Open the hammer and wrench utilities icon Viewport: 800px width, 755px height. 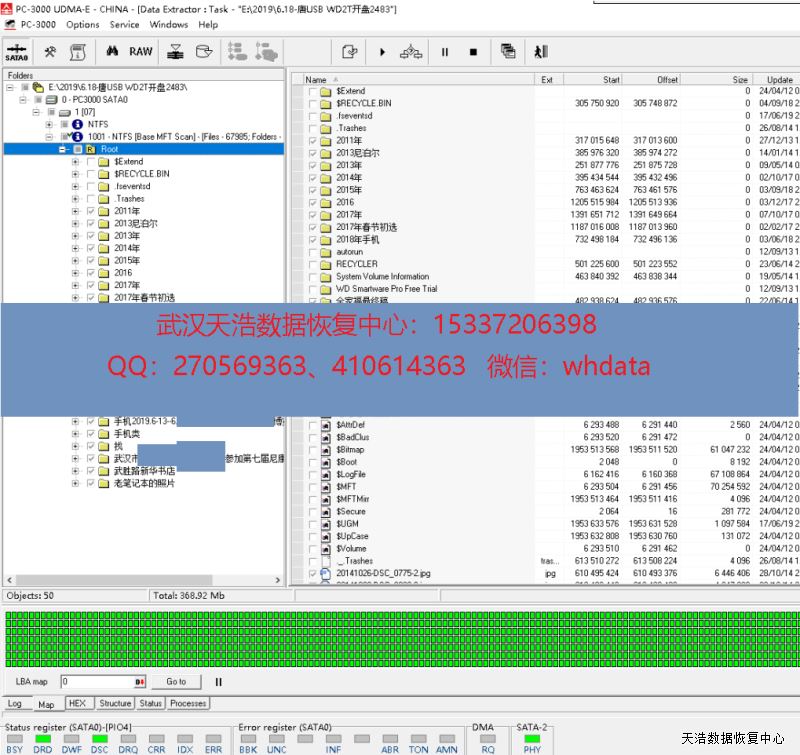50,51
